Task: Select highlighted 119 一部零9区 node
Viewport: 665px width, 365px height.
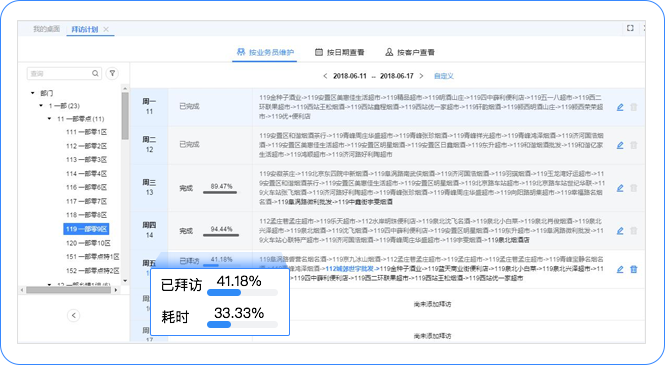Action: pos(86,229)
